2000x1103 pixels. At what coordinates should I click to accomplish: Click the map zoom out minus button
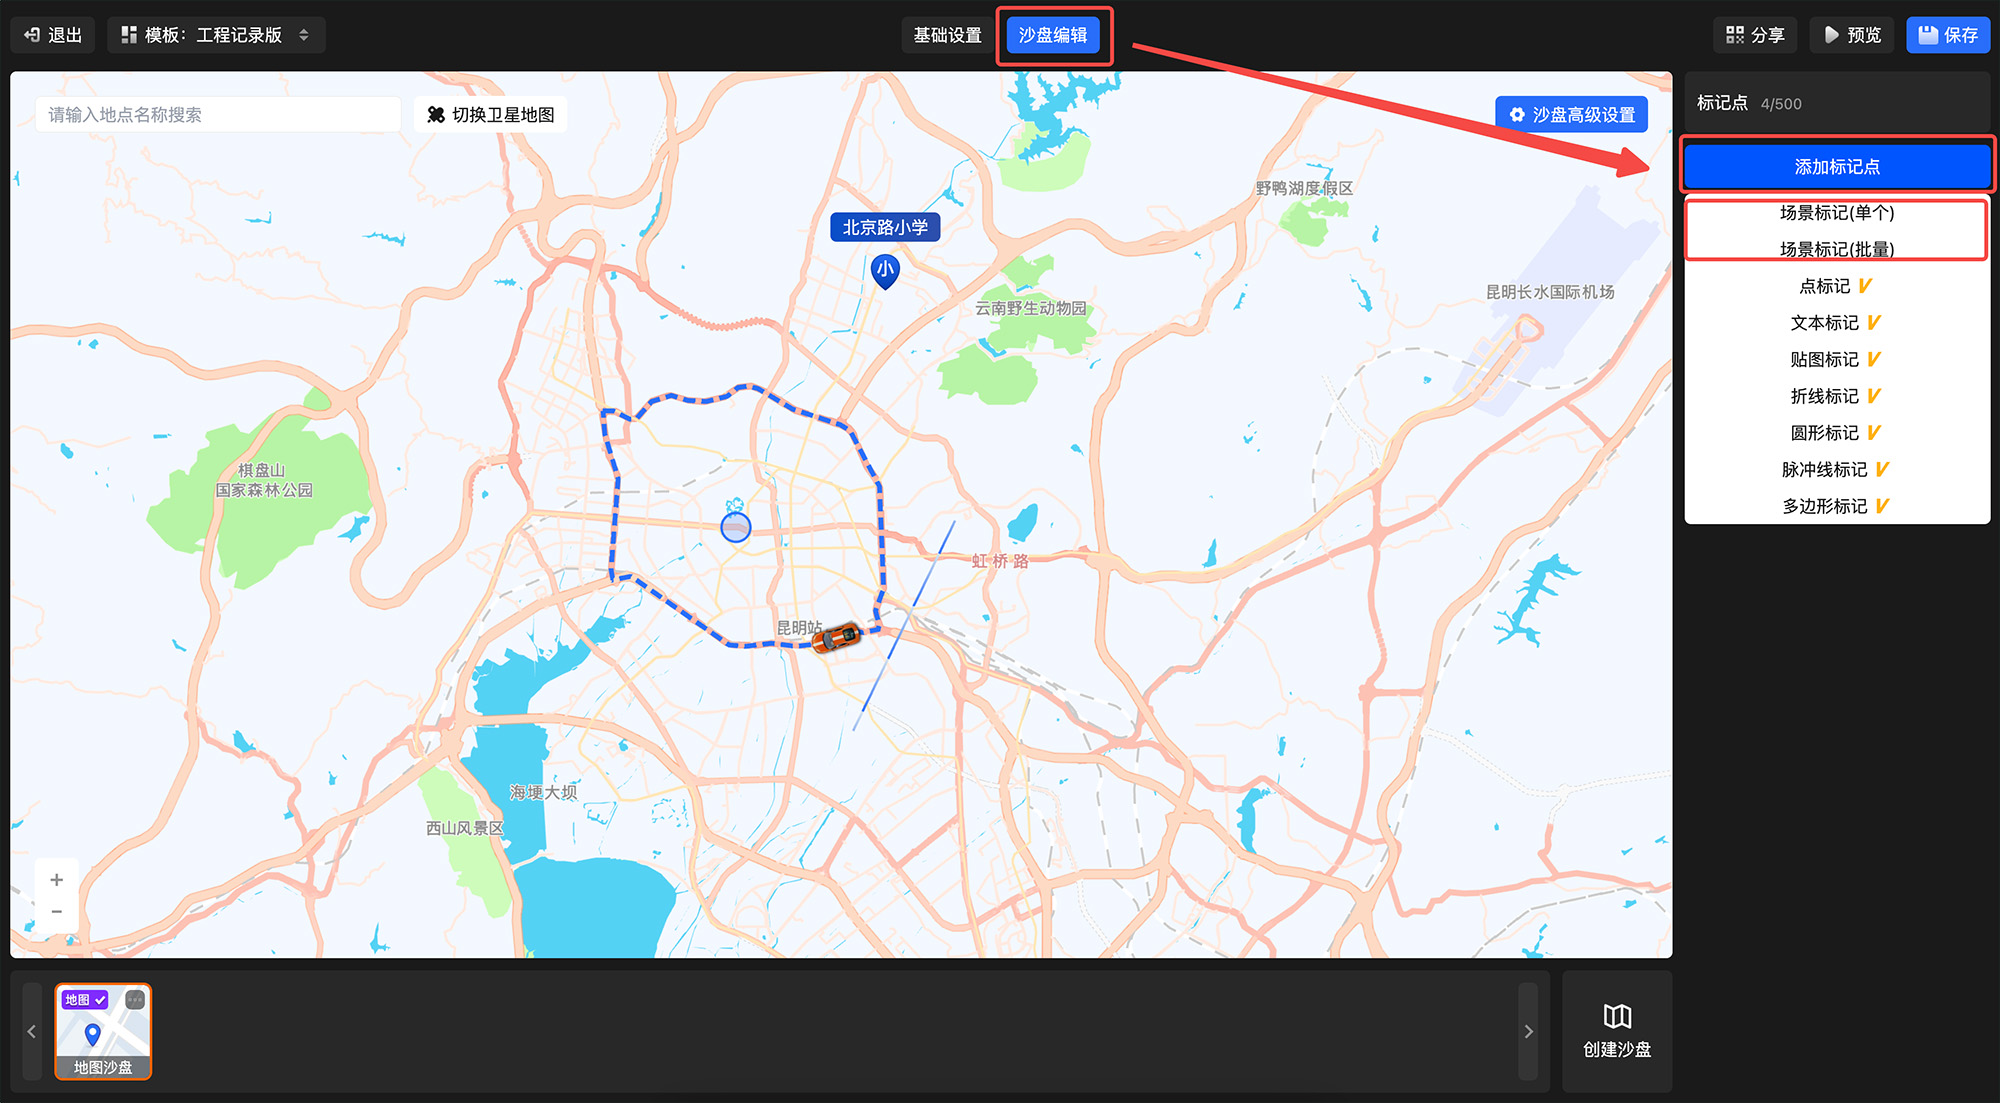(x=57, y=912)
